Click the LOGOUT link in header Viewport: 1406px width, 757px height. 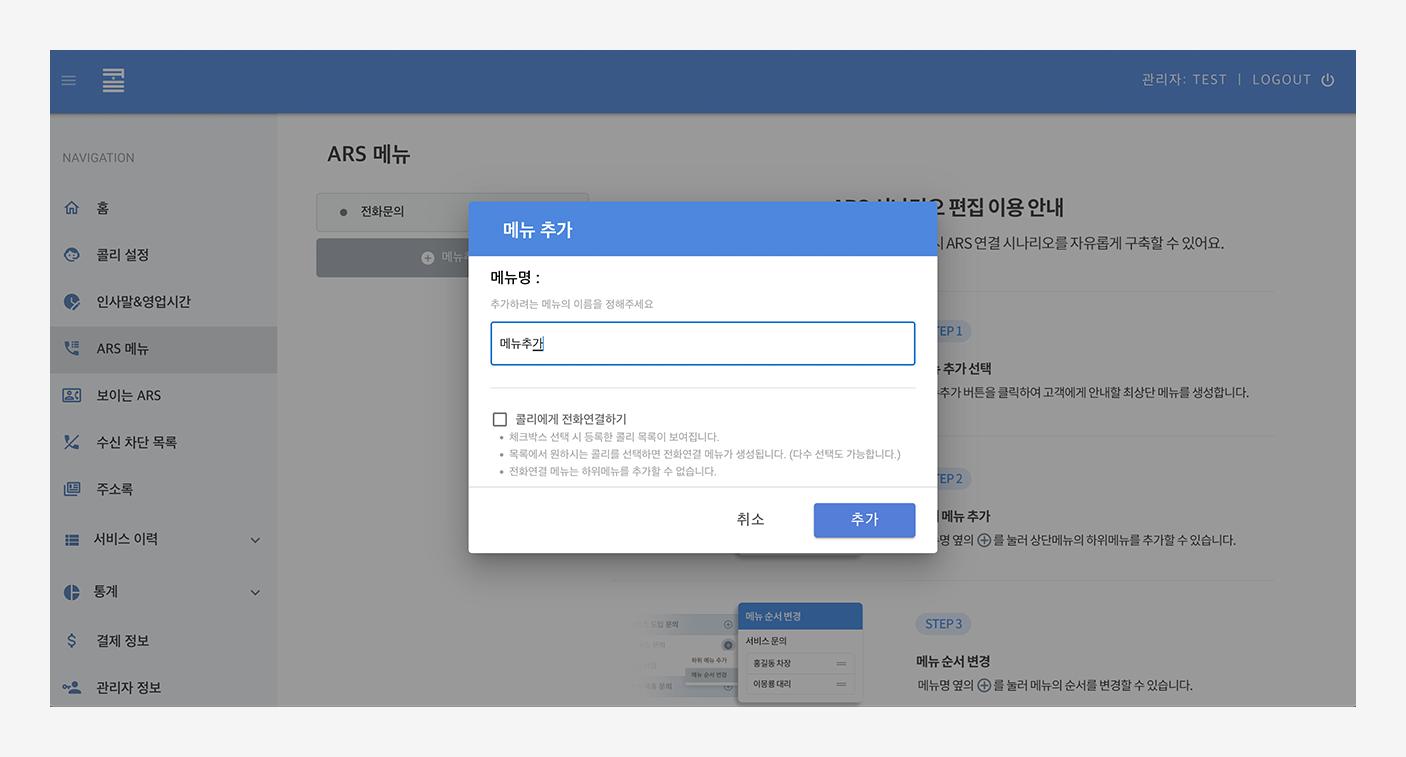(x=1281, y=80)
